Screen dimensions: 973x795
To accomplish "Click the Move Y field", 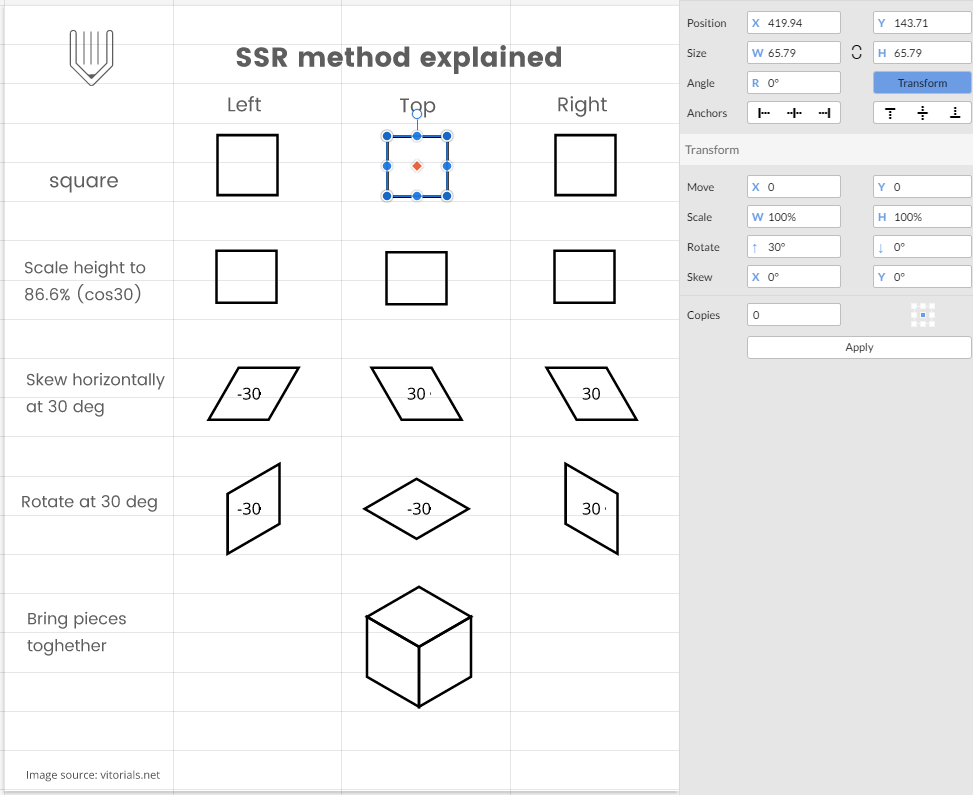I will tap(922, 187).
